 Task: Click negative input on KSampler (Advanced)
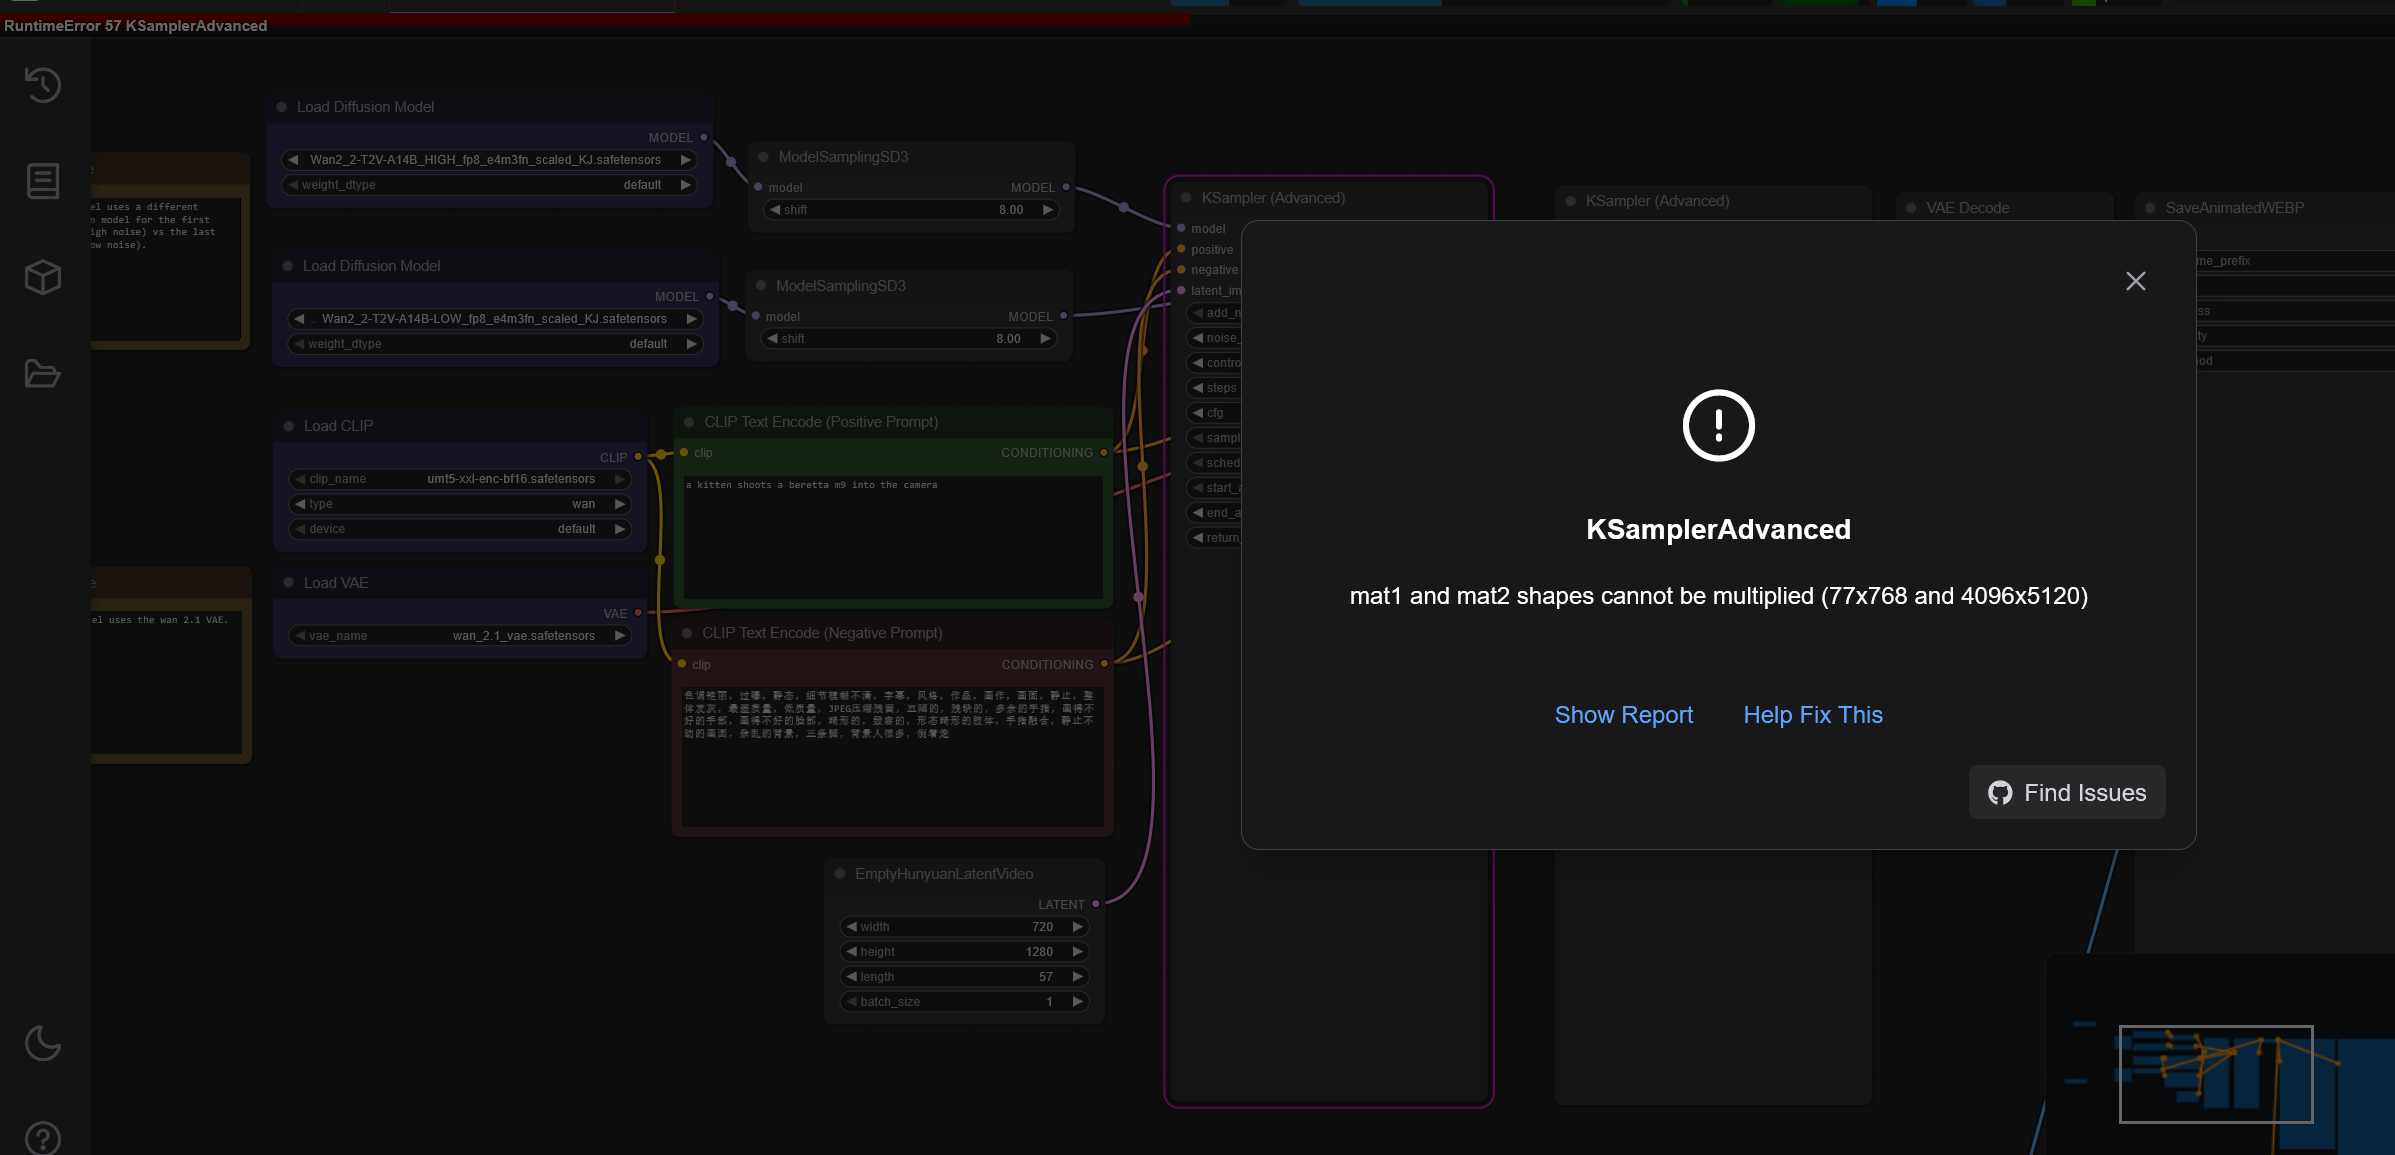[x=1181, y=269]
